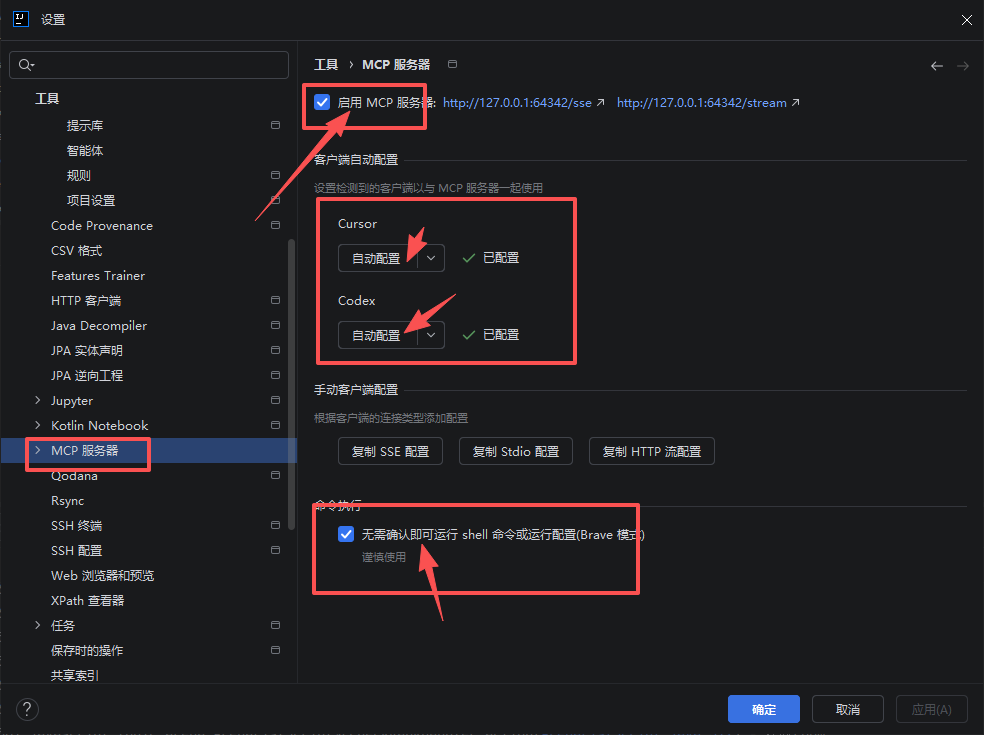
Task: Click the search magnifier icon in settings search
Action: (x=26, y=65)
